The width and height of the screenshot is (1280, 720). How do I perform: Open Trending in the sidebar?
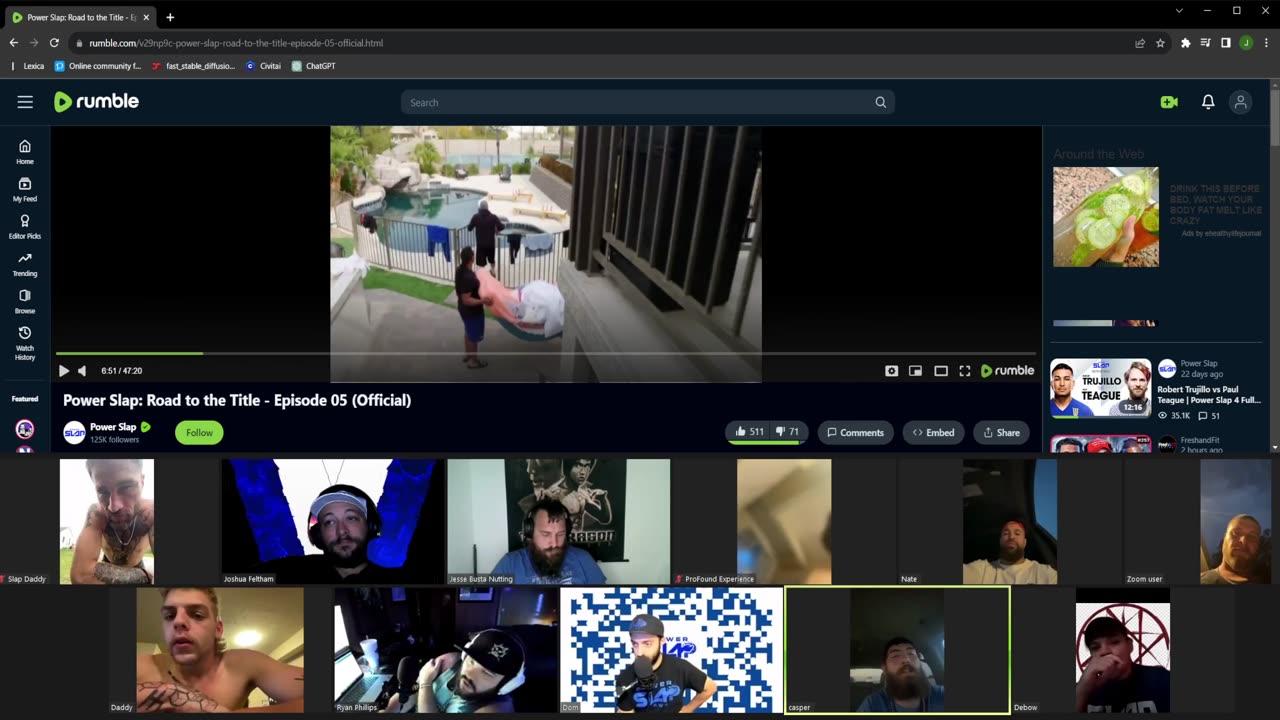[25, 264]
